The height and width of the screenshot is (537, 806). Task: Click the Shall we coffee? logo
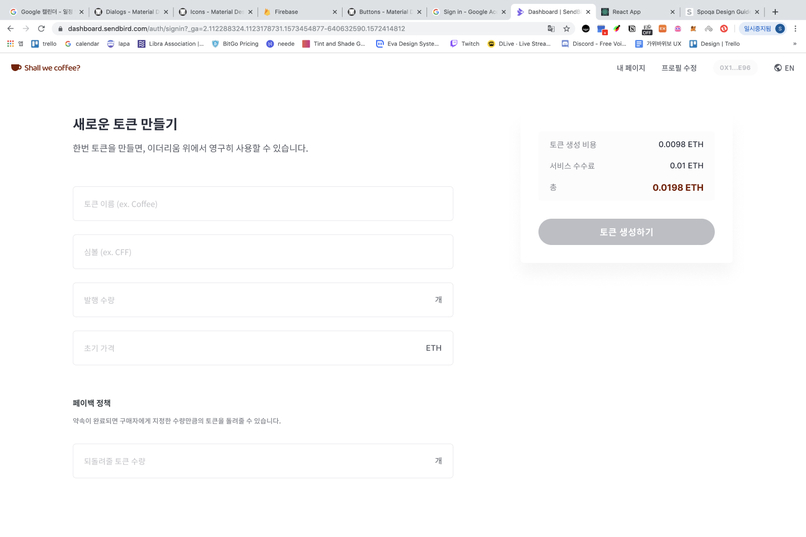(x=46, y=68)
